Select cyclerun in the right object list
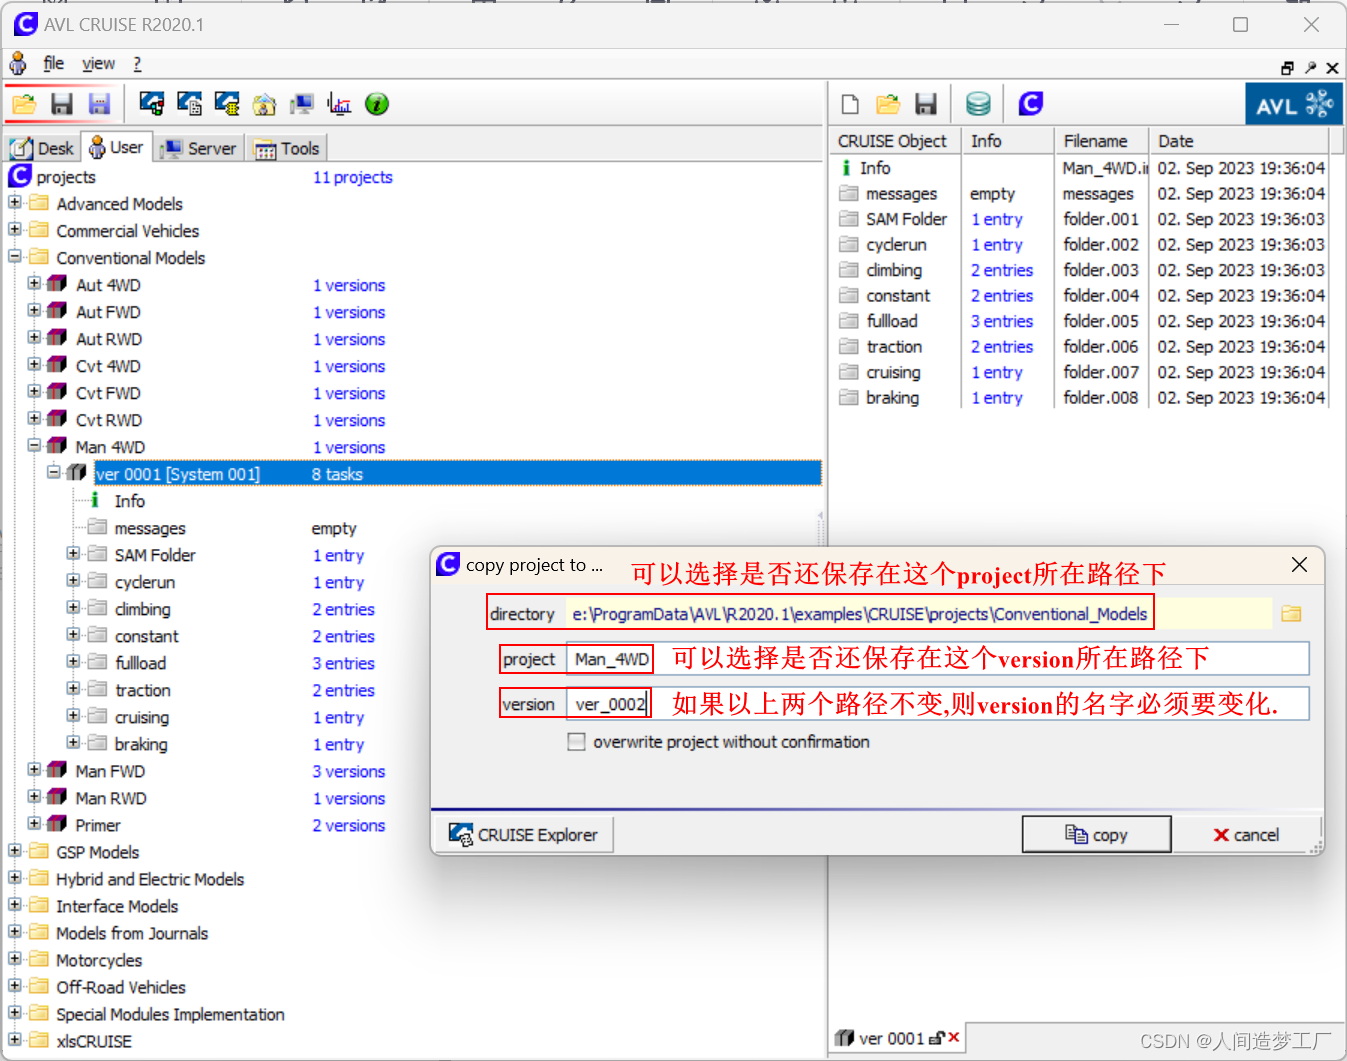 (896, 244)
